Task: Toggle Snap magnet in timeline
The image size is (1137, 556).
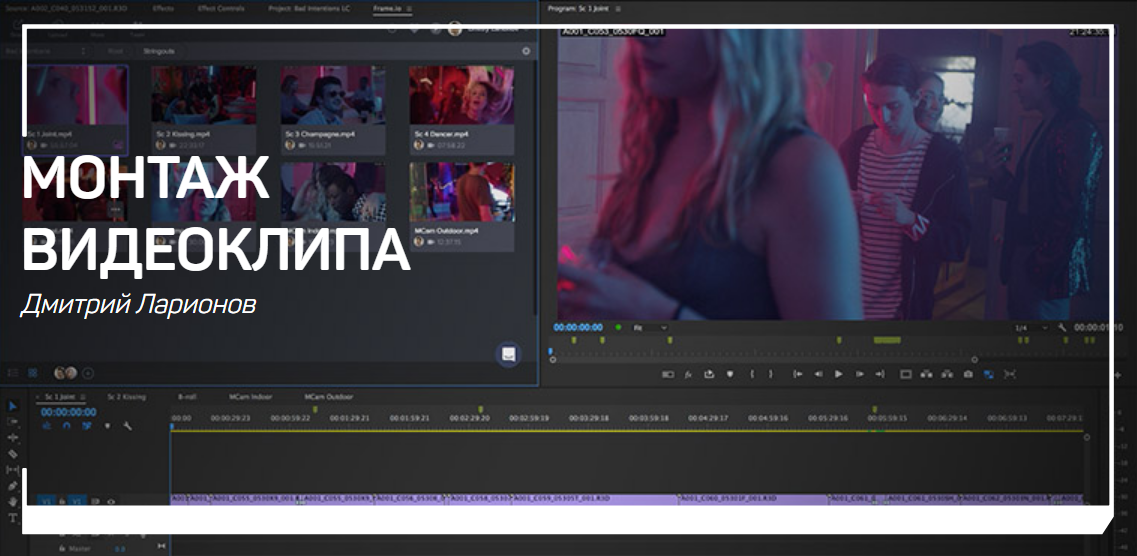Action: click(x=66, y=426)
